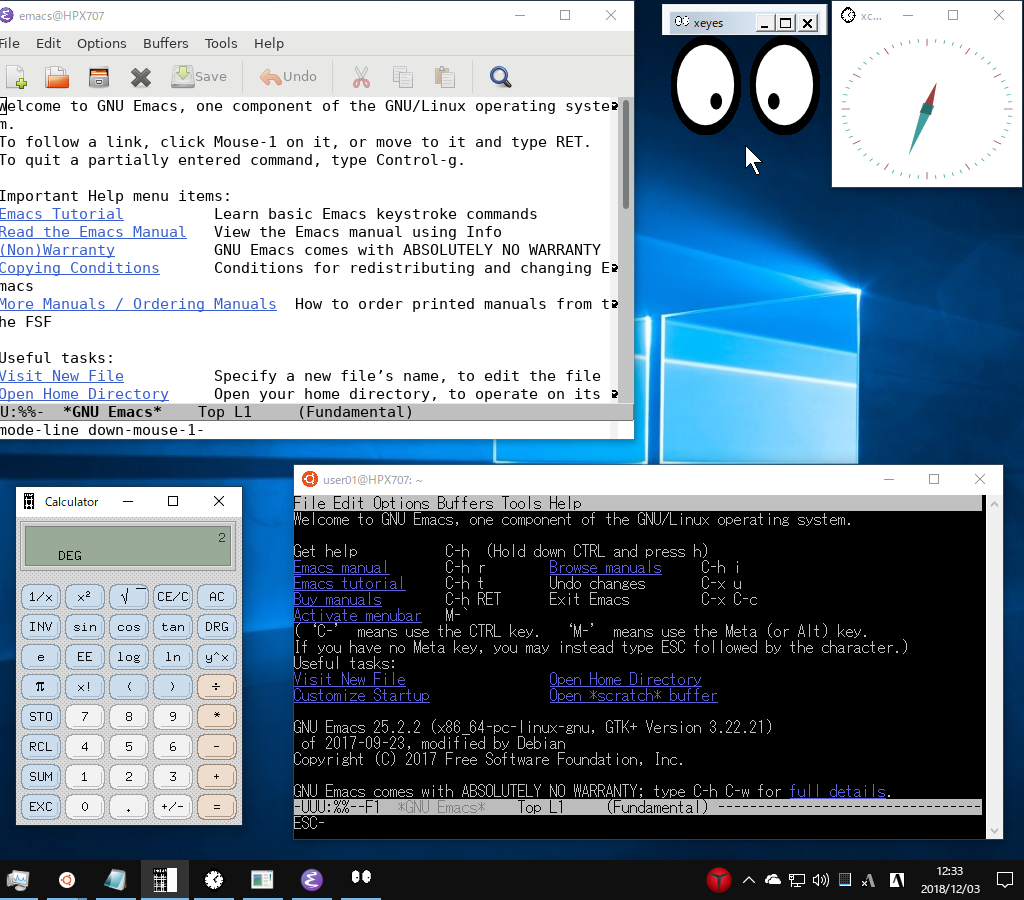Create a new file in Emacs toolbar
Screen dimensions: 1024x900
[x=17, y=77]
